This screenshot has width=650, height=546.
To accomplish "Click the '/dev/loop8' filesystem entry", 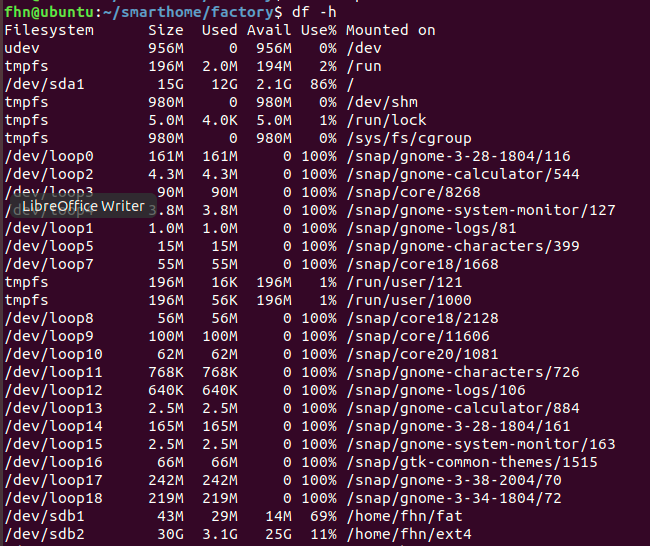I will point(49,318).
